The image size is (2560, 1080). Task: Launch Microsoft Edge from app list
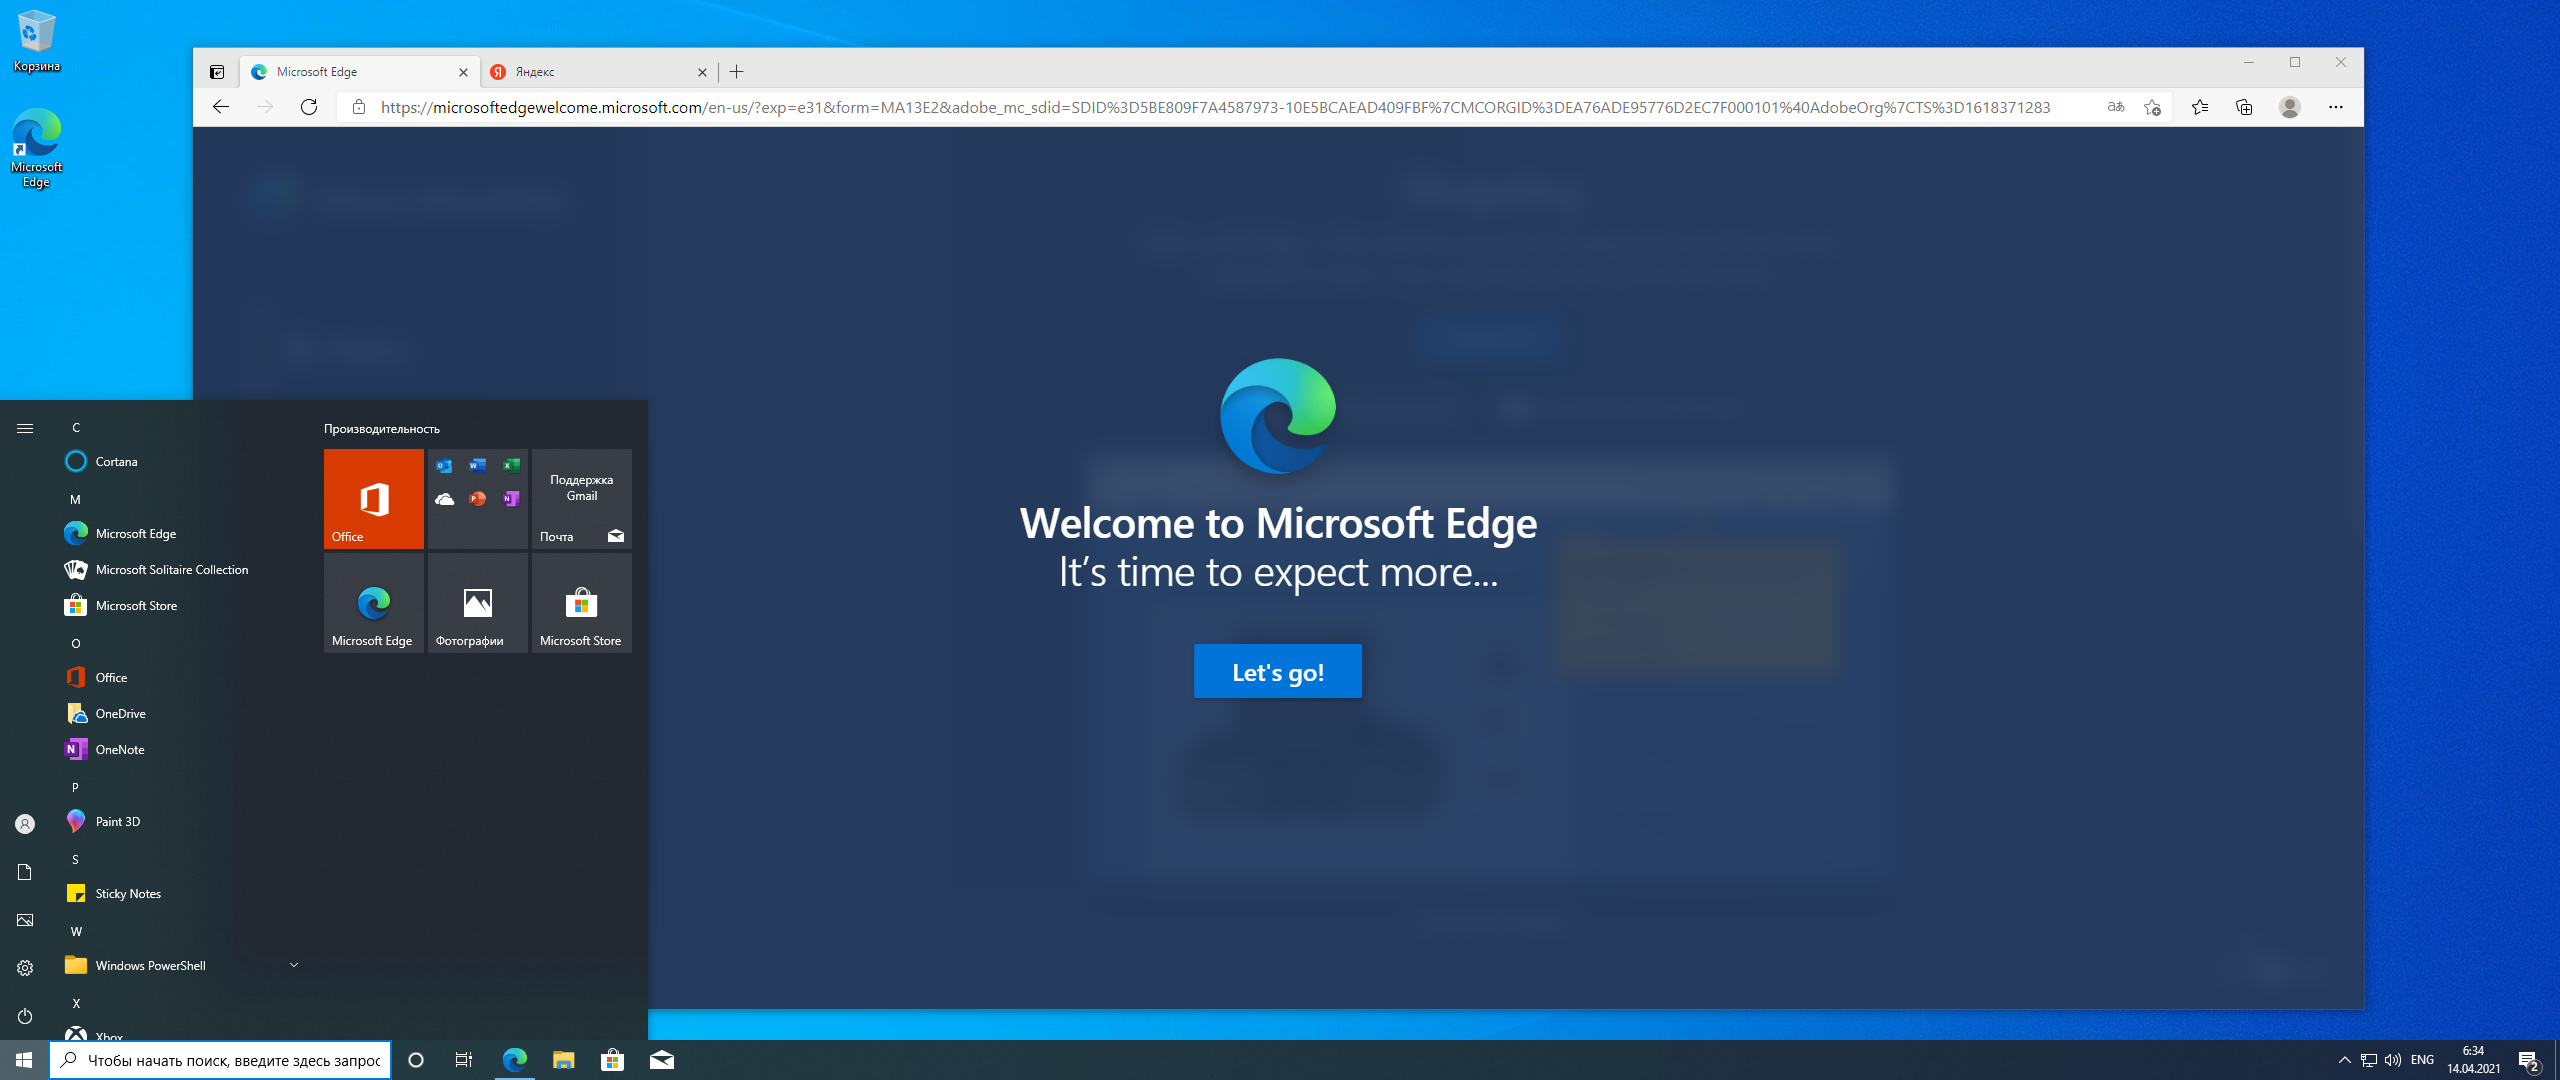pos(180,534)
